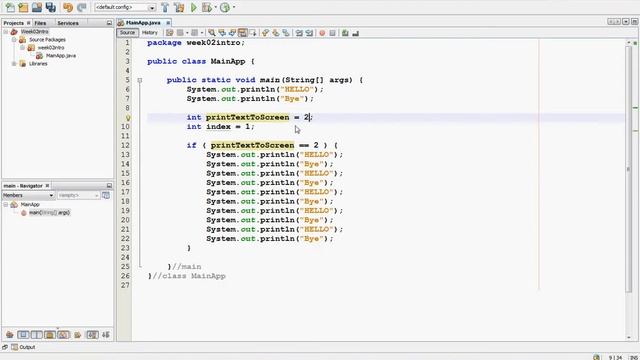Switch to the Projects tab

click(x=13, y=23)
